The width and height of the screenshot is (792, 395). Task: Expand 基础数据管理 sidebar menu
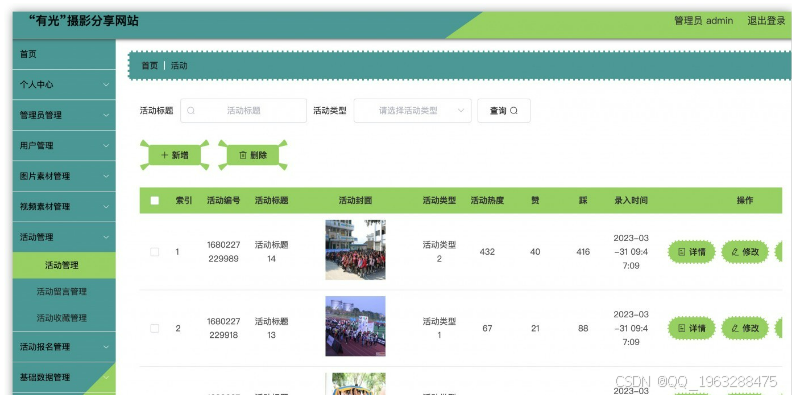(64, 377)
